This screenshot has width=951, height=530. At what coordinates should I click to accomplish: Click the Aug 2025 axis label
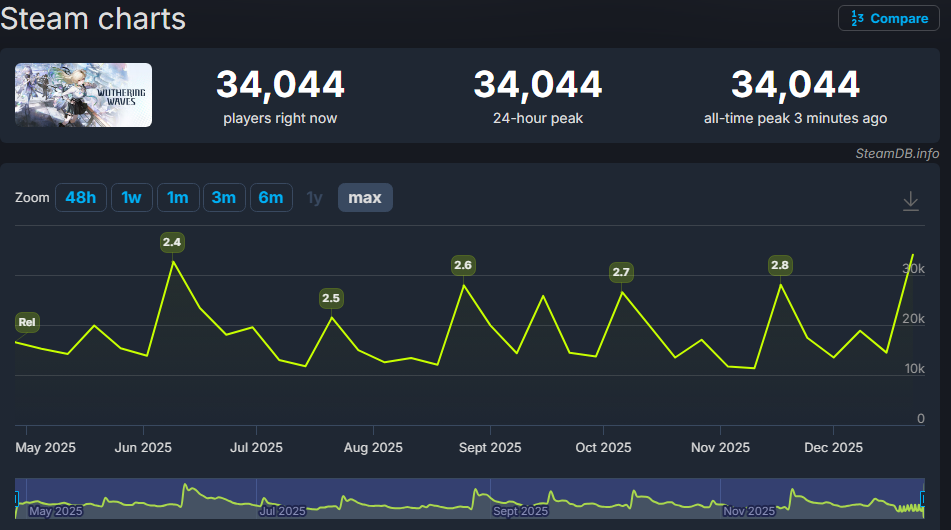click(373, 448)
